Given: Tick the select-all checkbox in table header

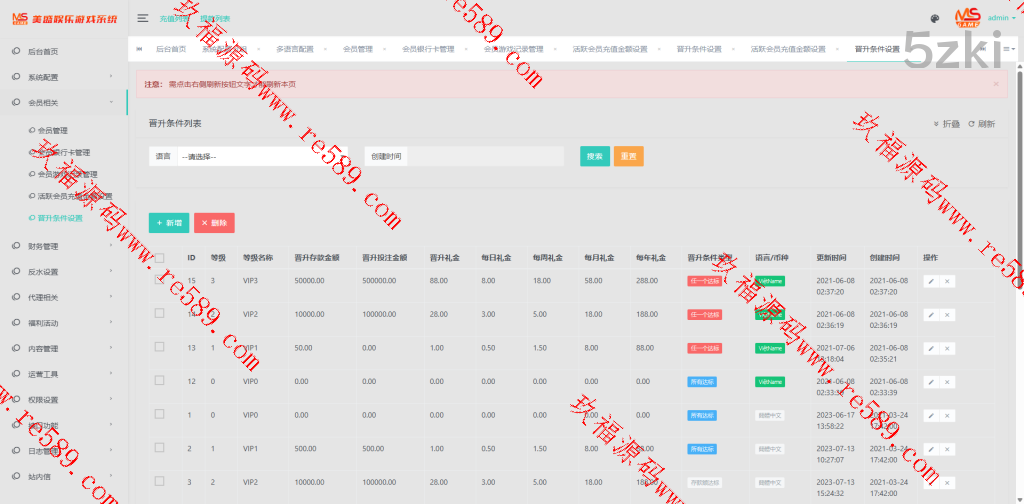Looking at the screenshot, I should [x=159, y=257].
